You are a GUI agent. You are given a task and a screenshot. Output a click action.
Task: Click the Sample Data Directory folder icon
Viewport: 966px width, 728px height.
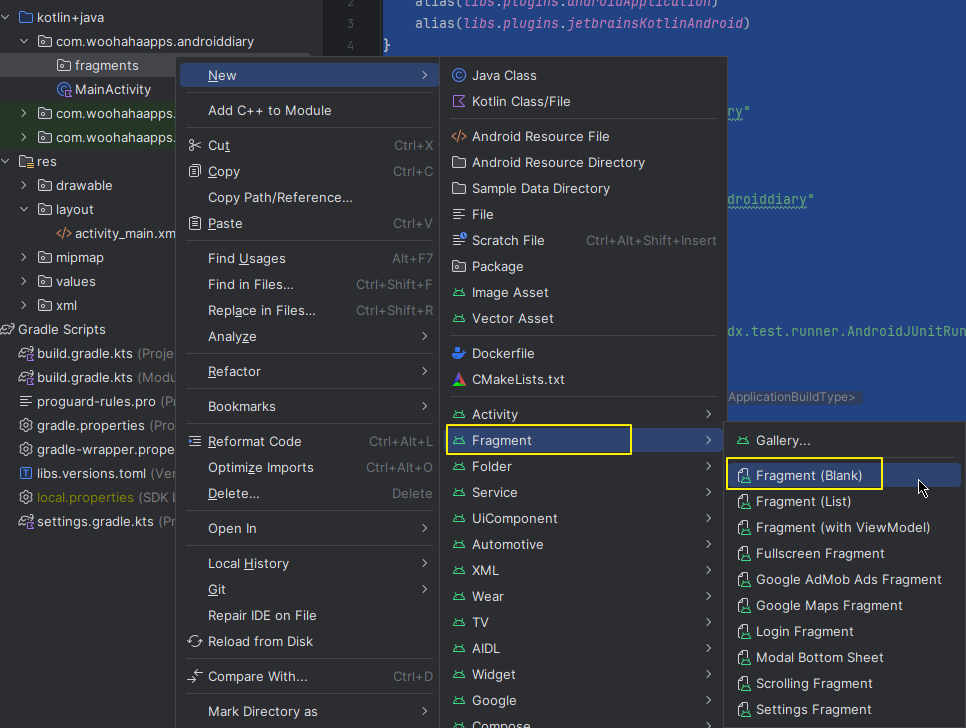pos(459,188)
